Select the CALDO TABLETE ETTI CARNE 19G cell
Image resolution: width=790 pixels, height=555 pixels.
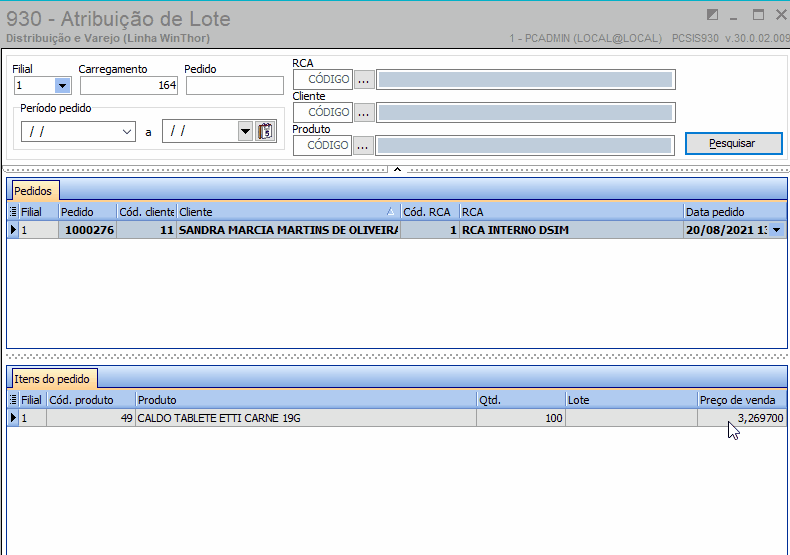[x=306, y=418]
